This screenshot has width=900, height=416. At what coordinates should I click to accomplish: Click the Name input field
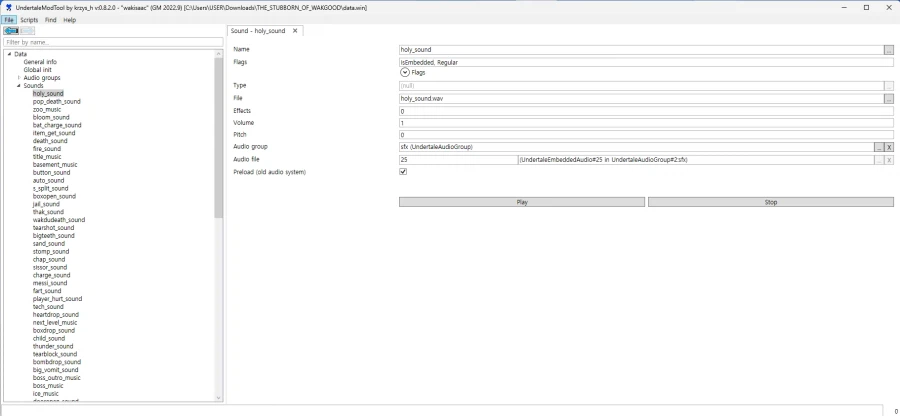click(x=641, y=50)
